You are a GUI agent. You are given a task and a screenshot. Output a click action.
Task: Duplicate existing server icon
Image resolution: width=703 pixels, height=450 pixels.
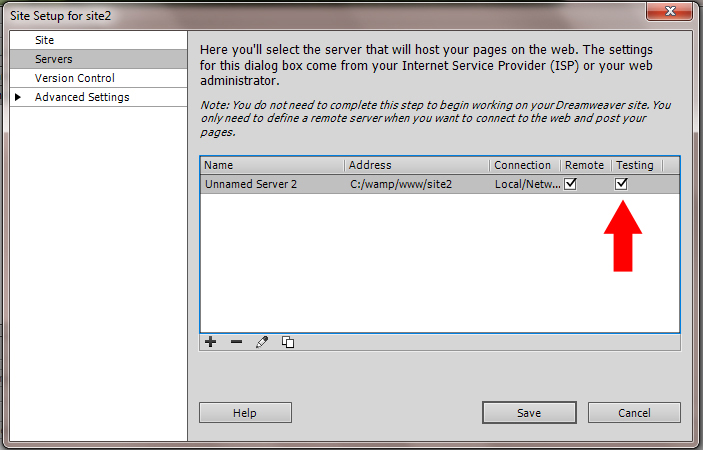click(x=288, y=342)
